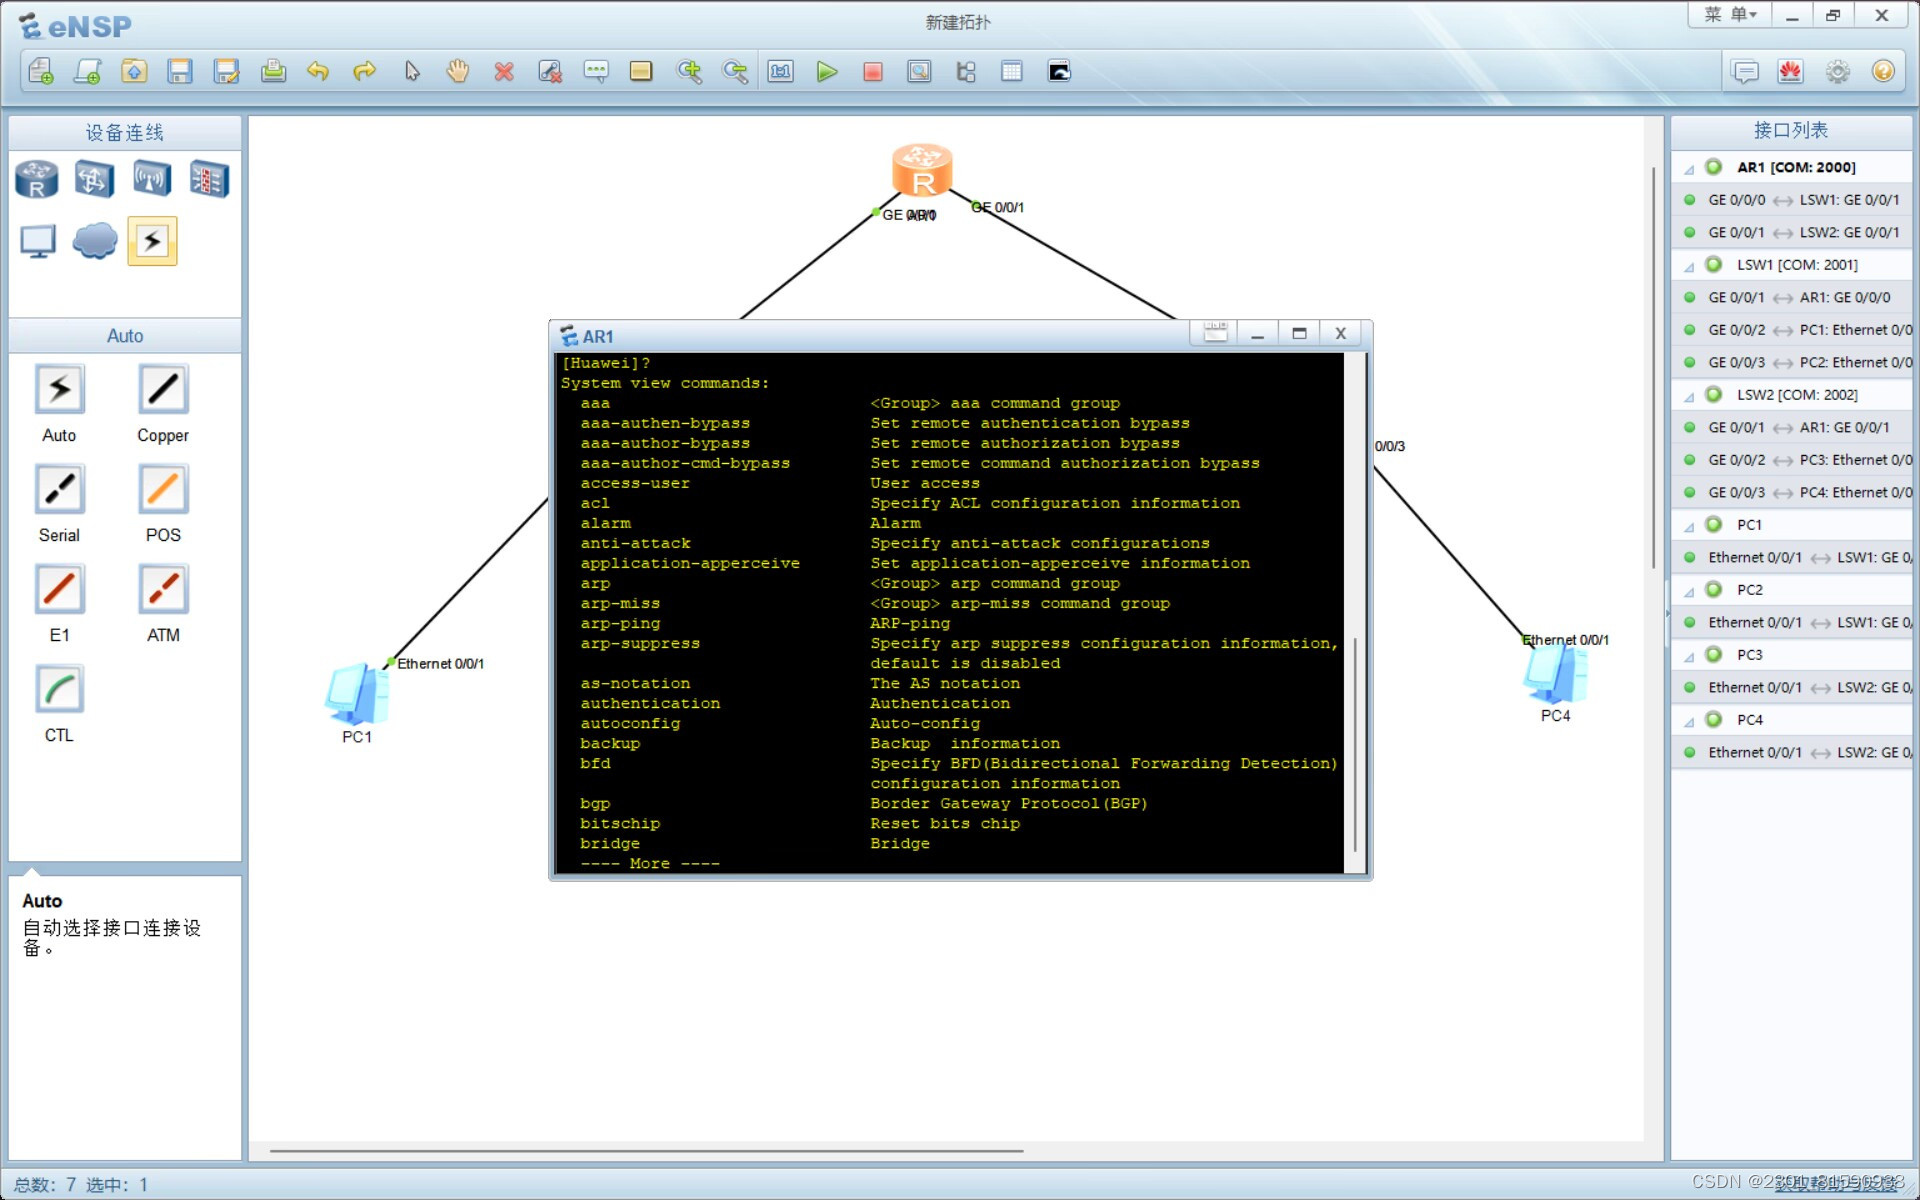Viewport: 1920px width, 1200px height.
Task: Click the red Delete icon
Action: [x=504, y=71]
